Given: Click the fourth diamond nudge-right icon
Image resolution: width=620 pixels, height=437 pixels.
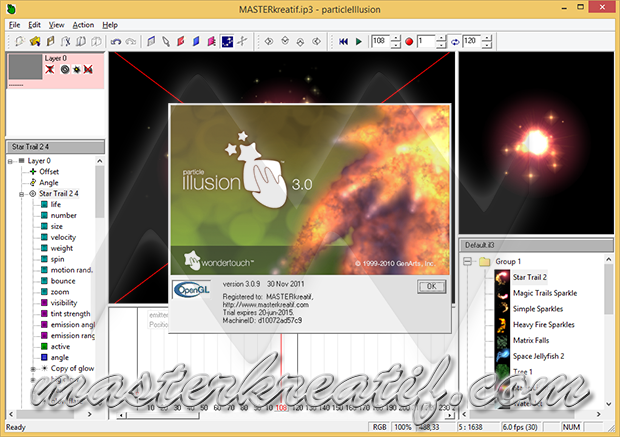Looking at the screenshot, I should pos(316,41).
